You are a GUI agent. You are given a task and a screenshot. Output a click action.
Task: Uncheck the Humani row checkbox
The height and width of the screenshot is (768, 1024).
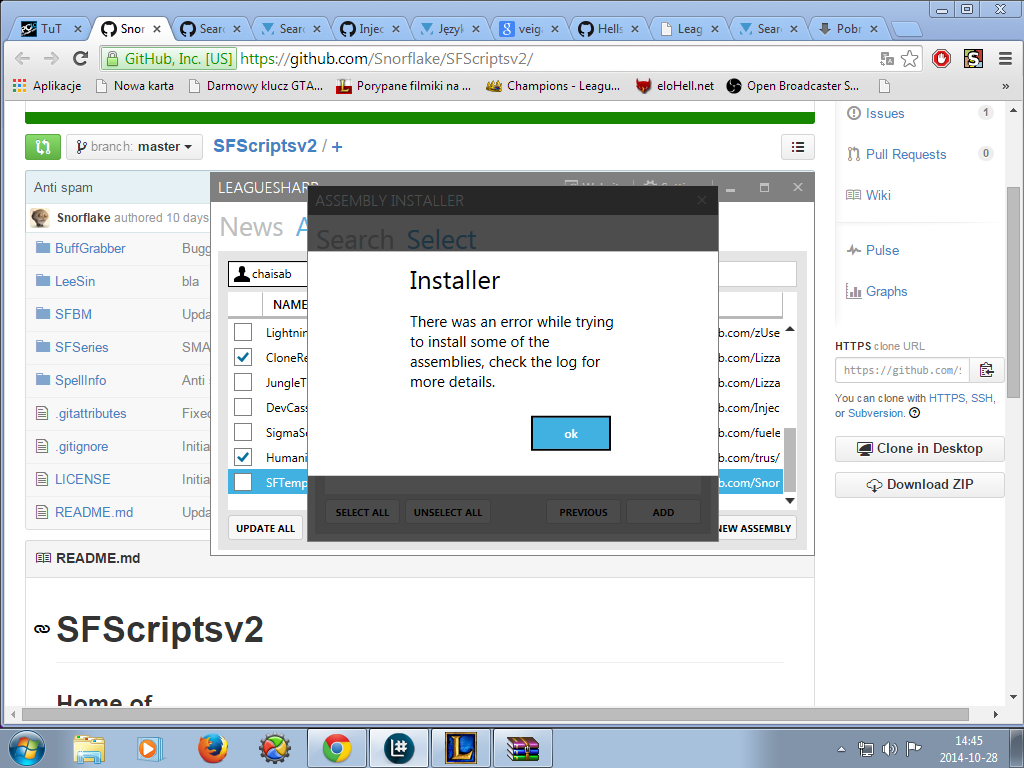pos(243,457)
